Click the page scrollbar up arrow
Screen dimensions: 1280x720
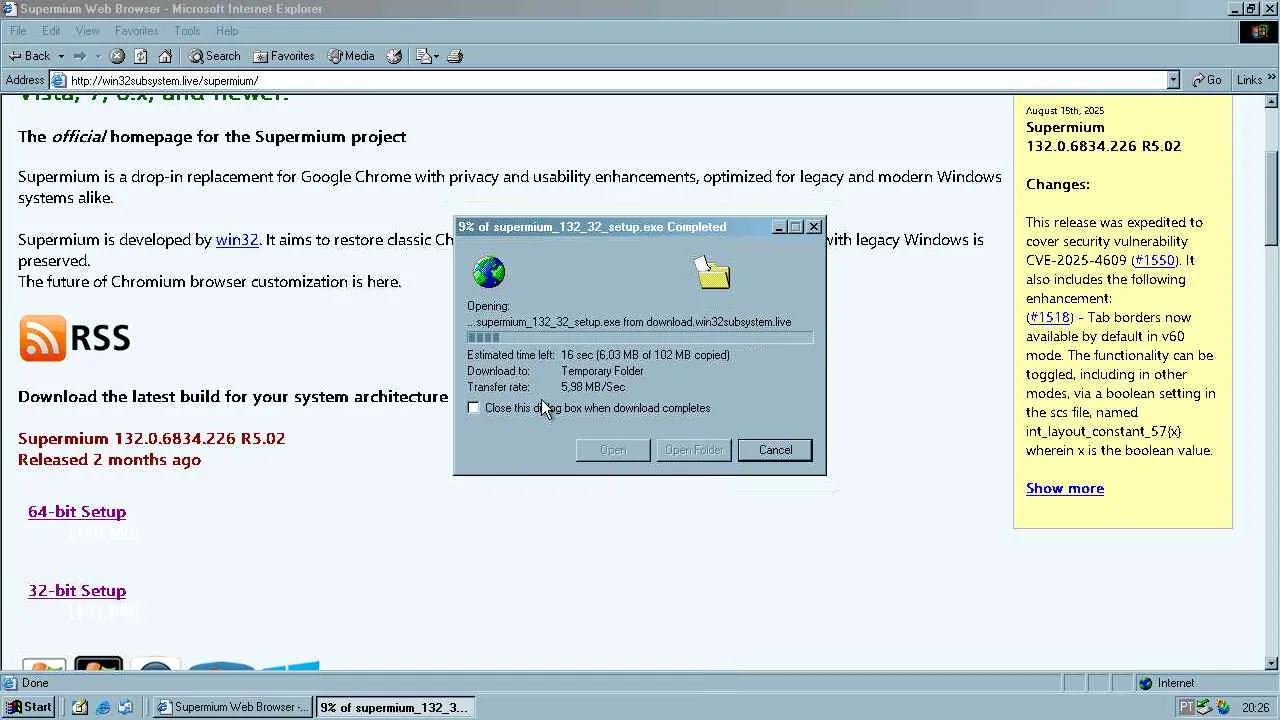tap(1272, 101)
